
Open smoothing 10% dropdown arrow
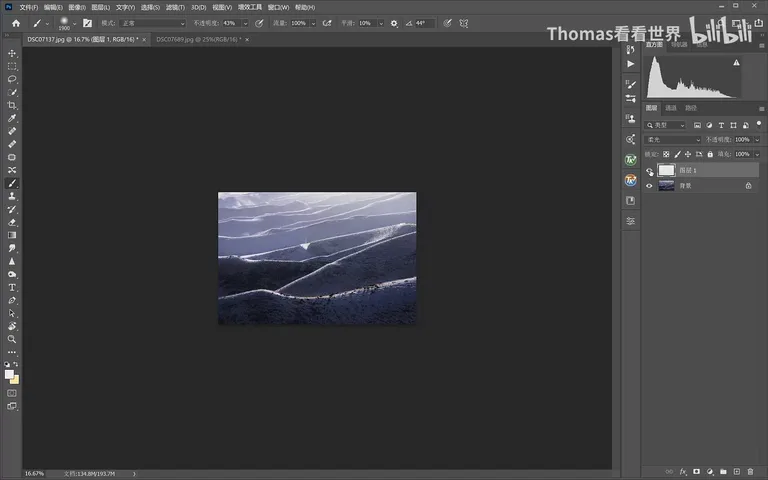[381, 23]
